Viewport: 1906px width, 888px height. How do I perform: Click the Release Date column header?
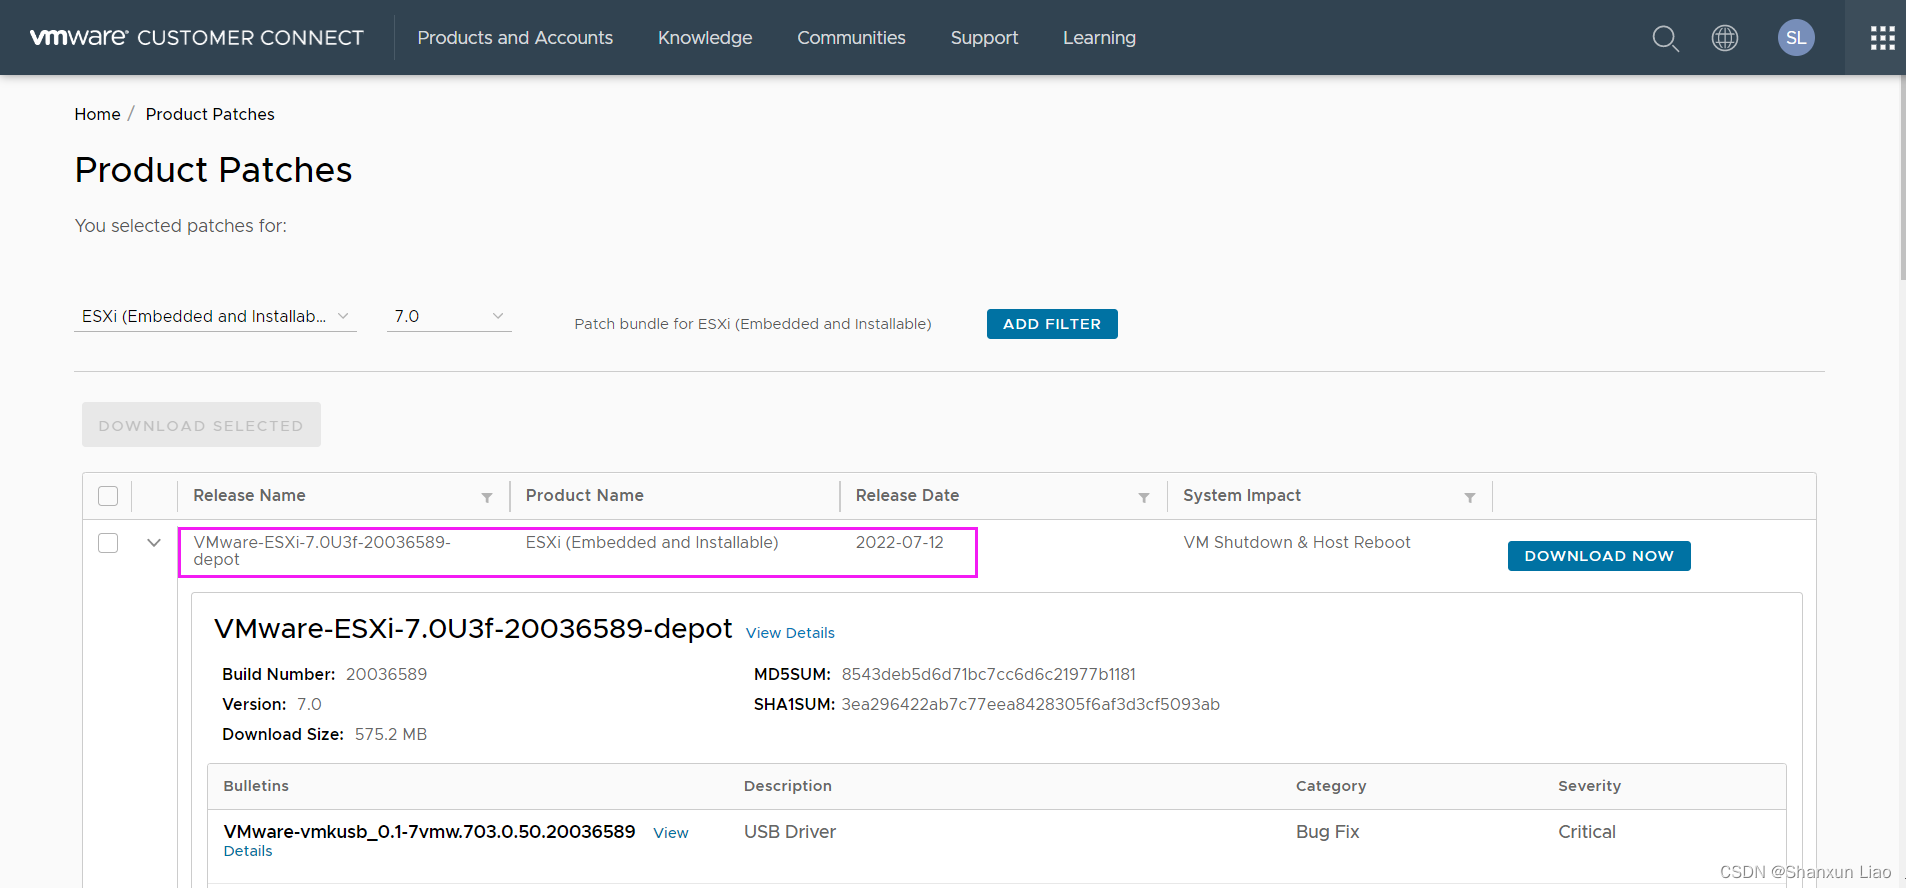point(907,495)
